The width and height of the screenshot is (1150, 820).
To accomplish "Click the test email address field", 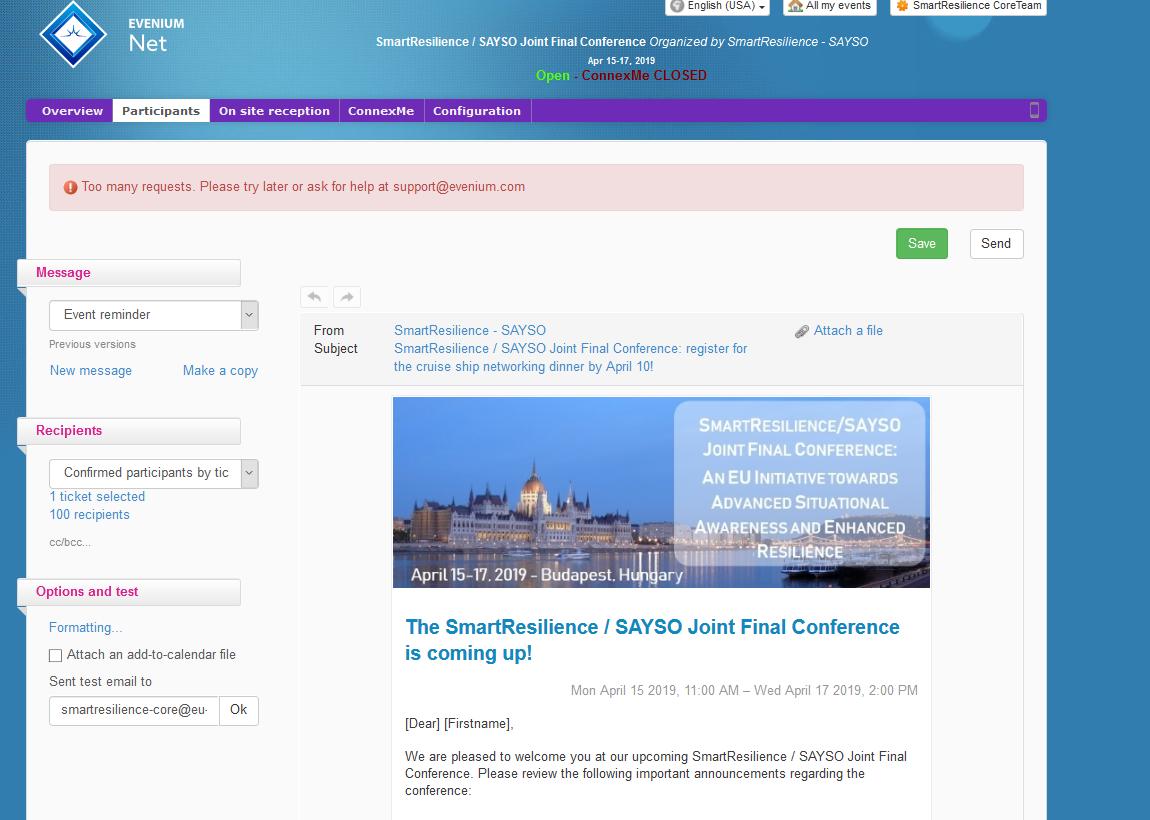I will tap(134, 710).
